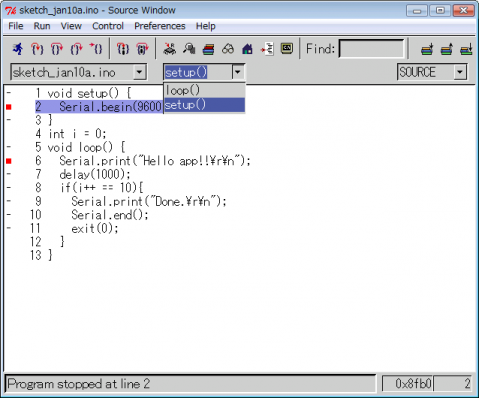Select loop() from the function list

(204, 90)
